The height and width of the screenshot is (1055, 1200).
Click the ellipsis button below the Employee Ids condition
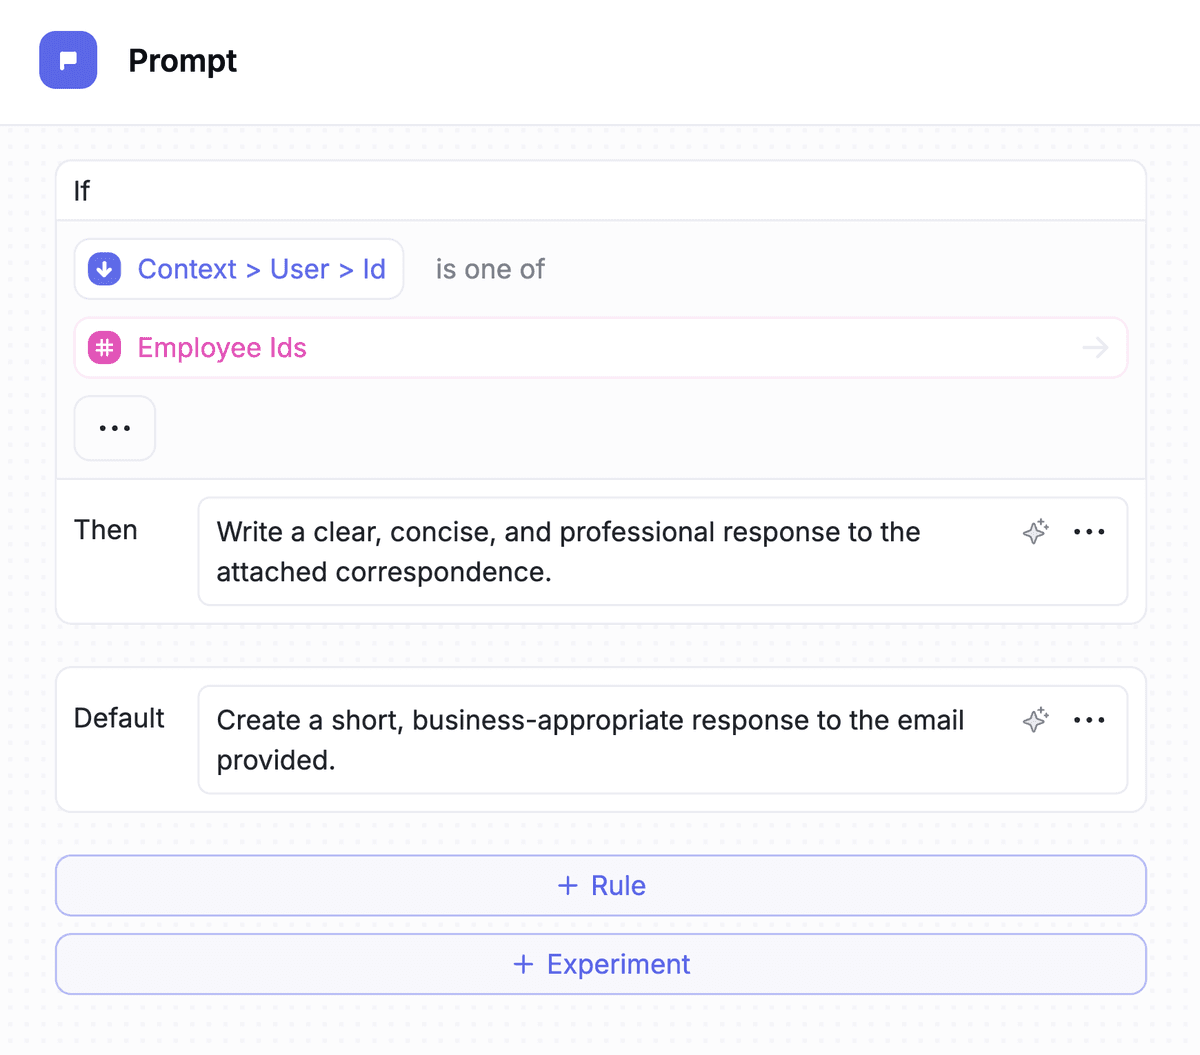114,428
